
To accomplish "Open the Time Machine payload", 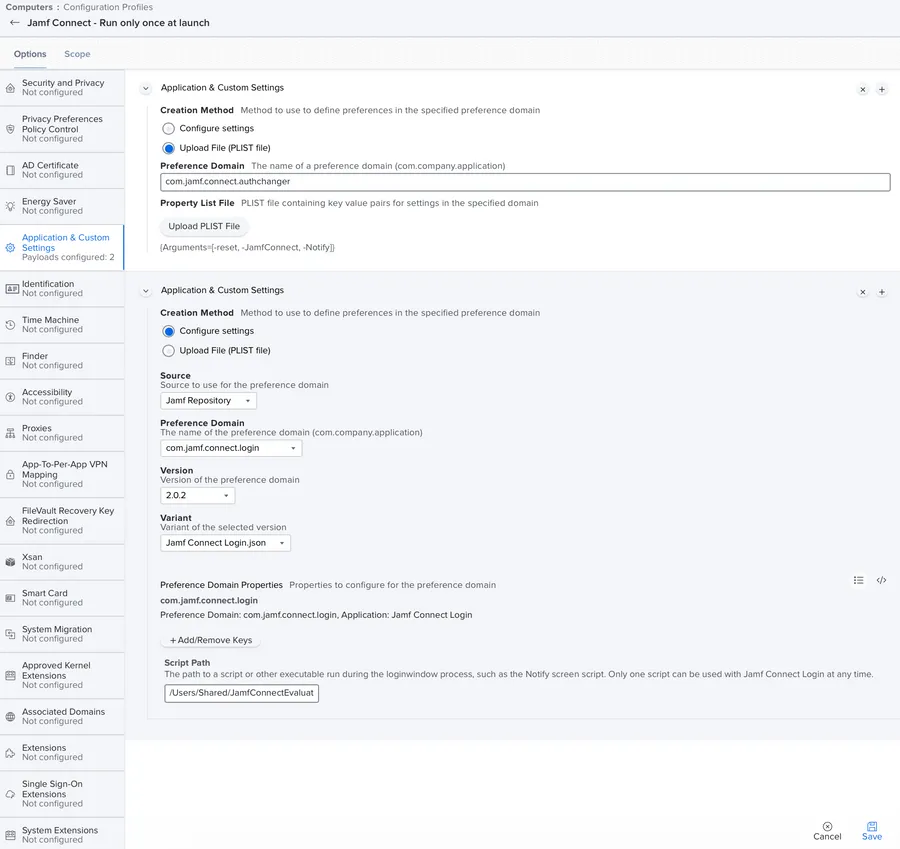I will click(x=62, y=325).
